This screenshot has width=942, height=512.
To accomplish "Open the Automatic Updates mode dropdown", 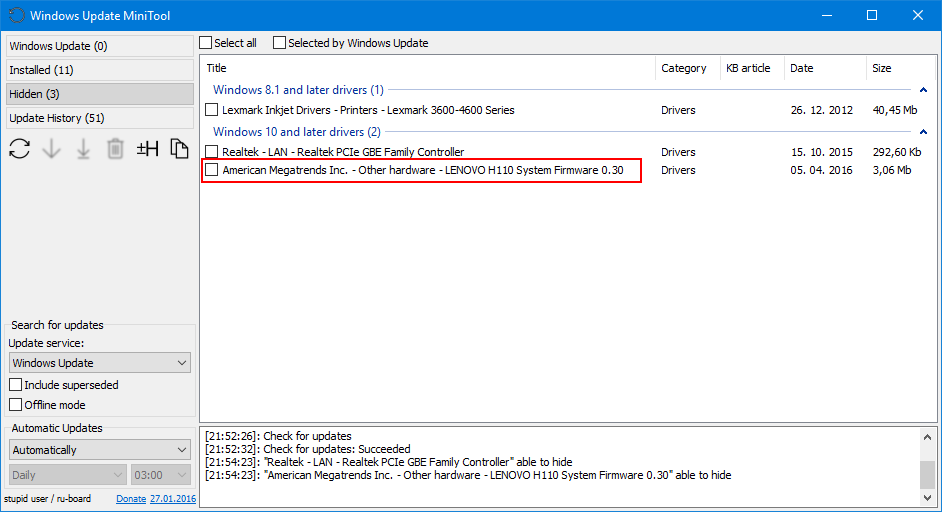I will coord(100,450).
